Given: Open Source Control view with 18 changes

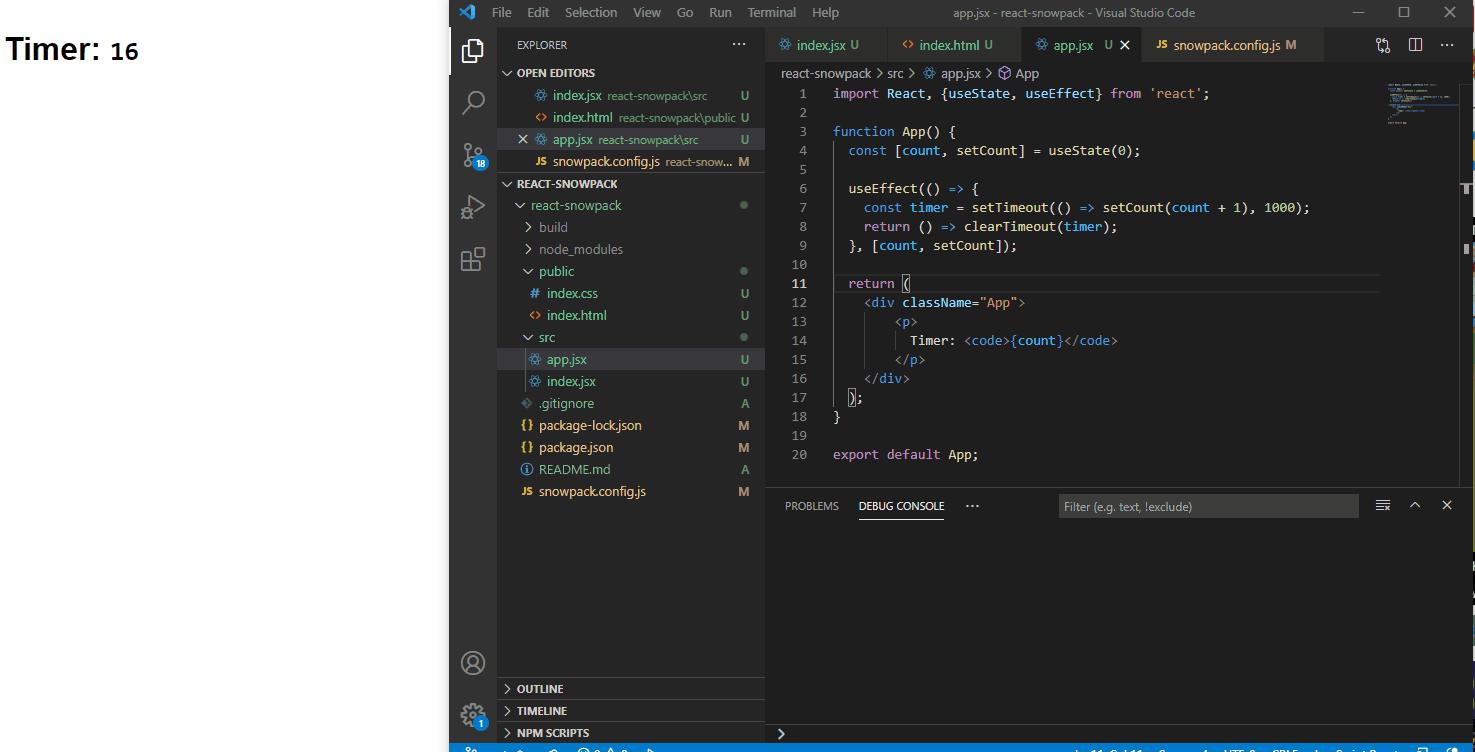Looking at the screenshot, I should click(473, 155).
